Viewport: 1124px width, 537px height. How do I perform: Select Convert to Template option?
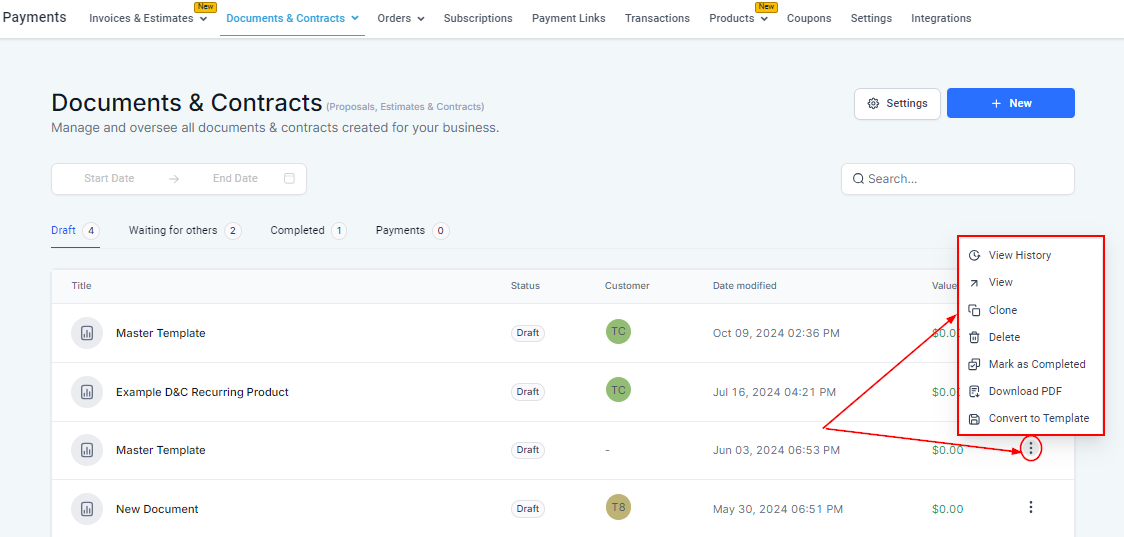pyautogui.click(x=1038, y=418)
